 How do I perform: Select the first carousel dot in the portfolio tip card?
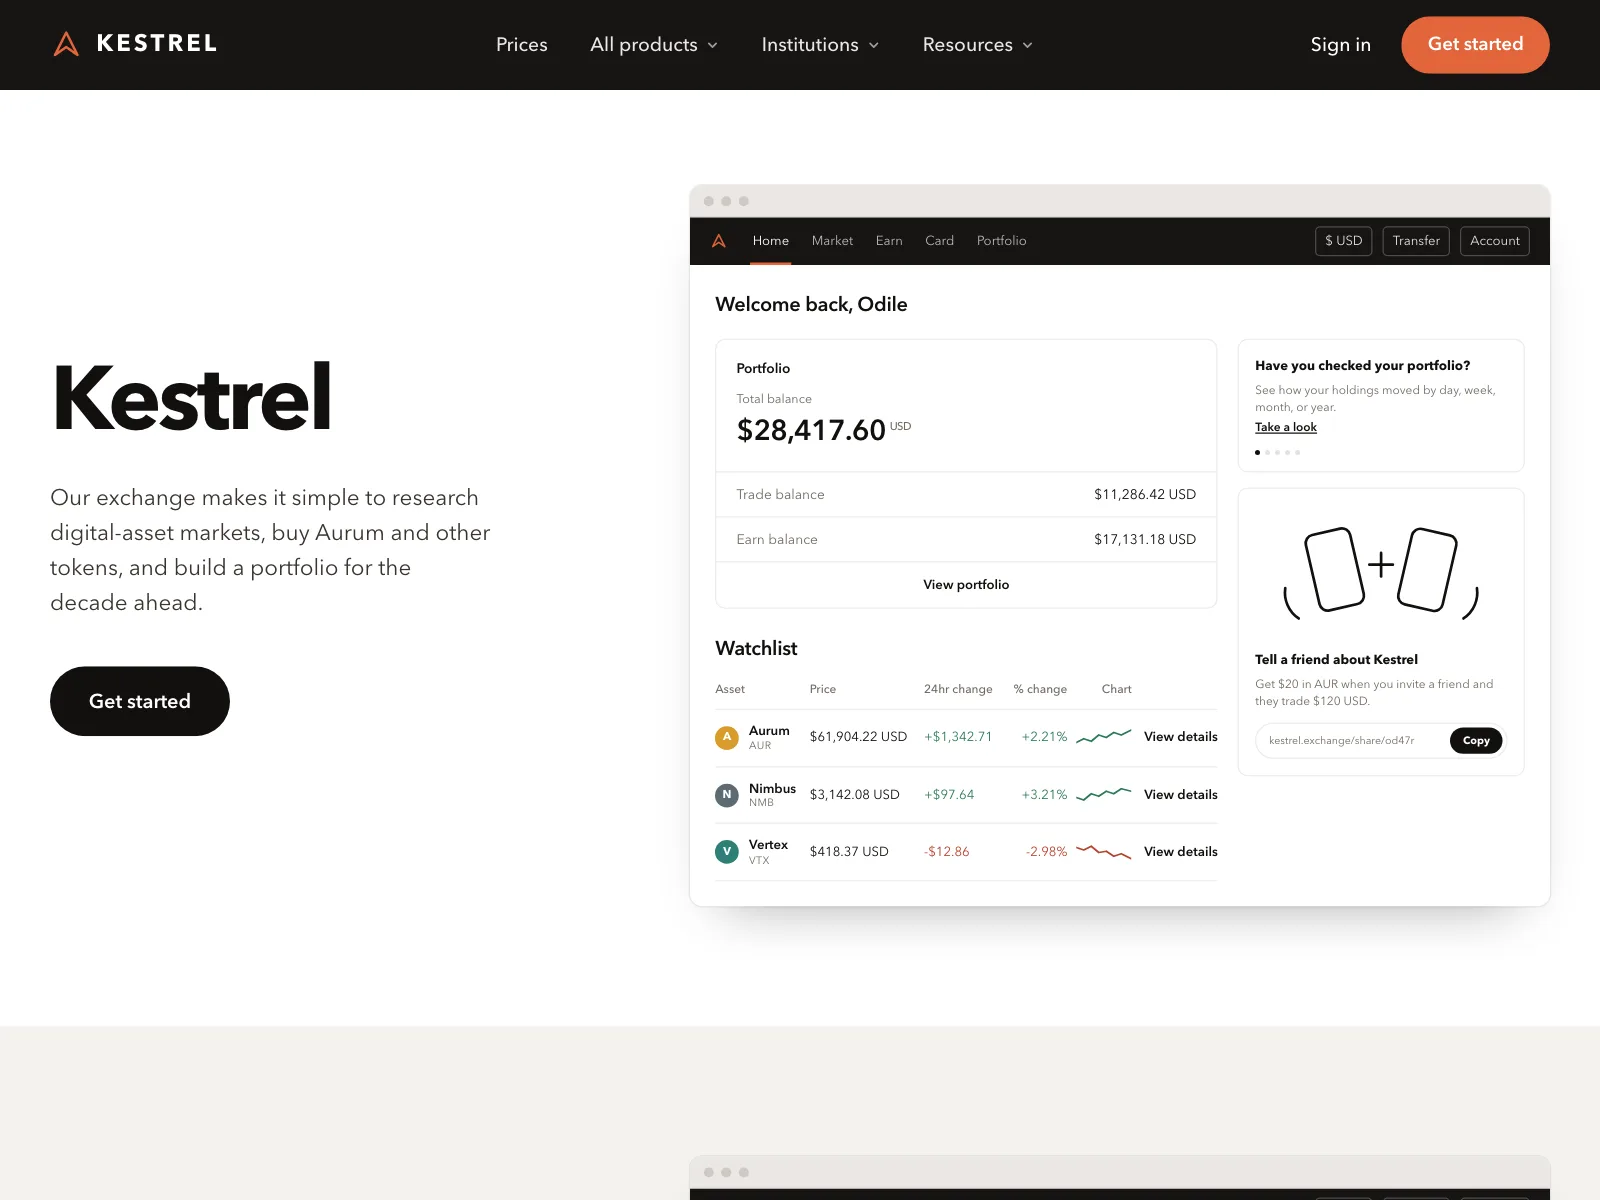click(1257, 453)
